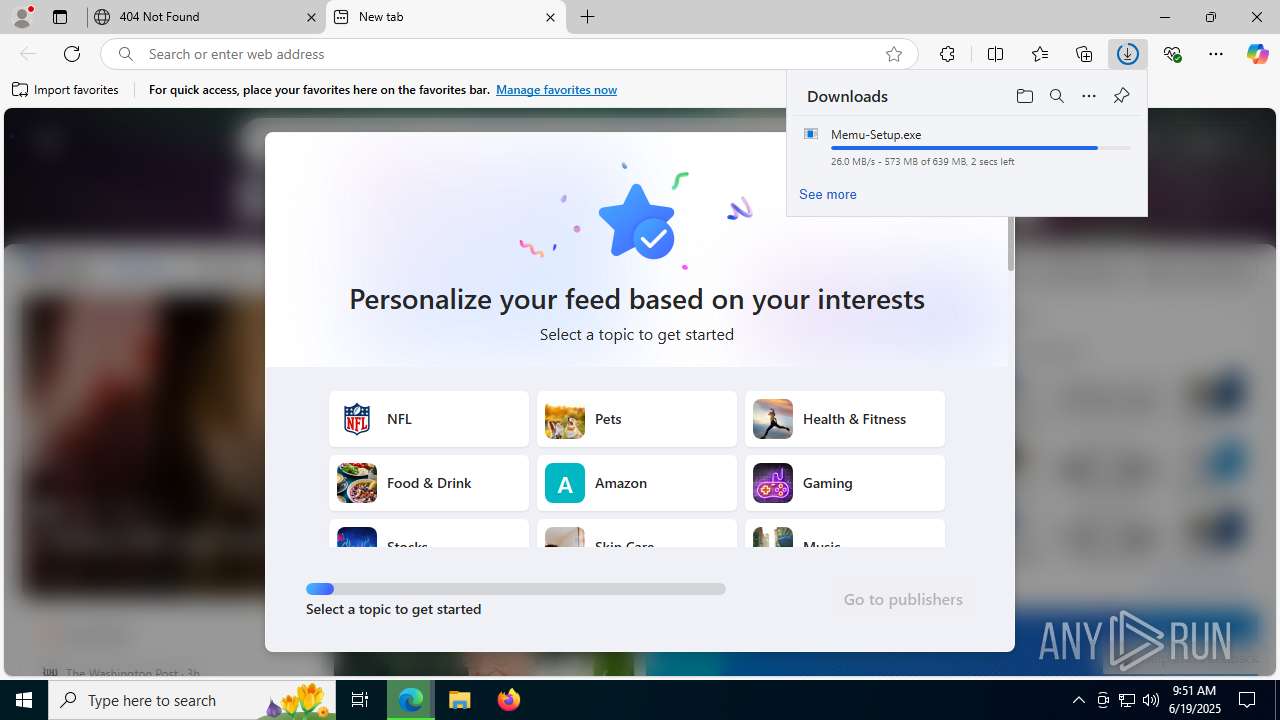Open the Edge profile icon

(x=22, y=17)
